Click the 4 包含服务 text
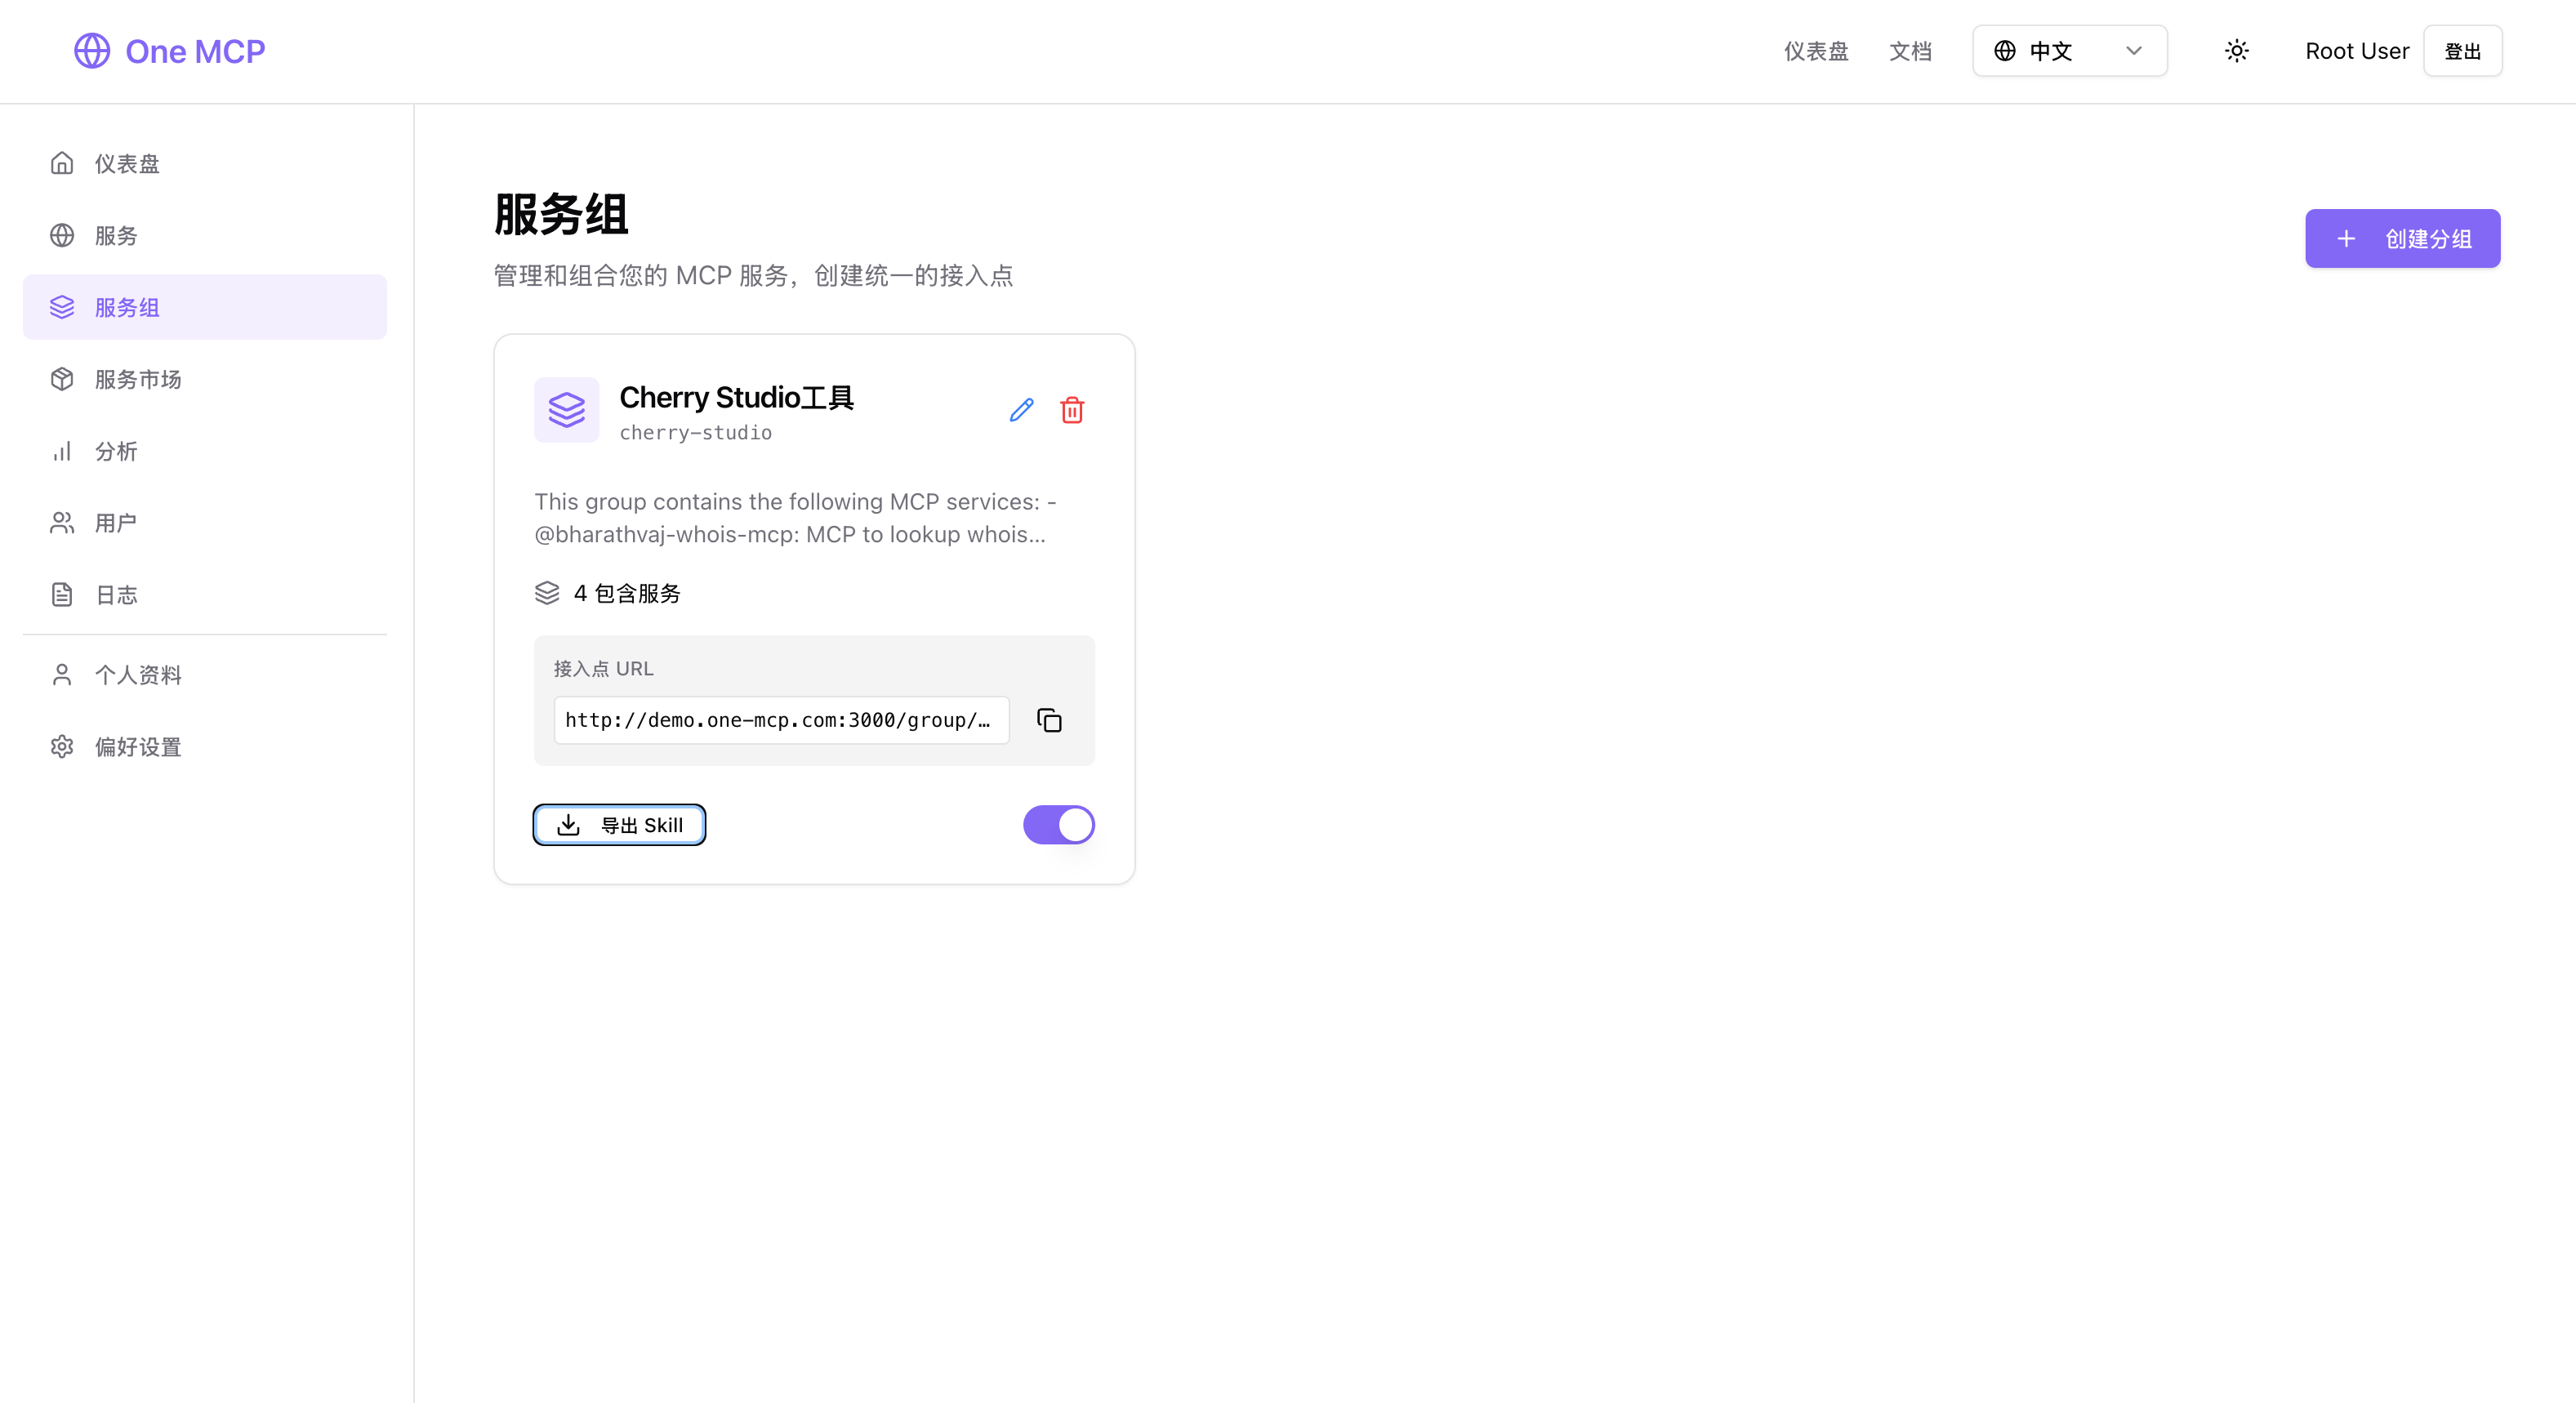Image resolution: width=2576 pixels, height=1403 pixels. [x=627, y=593]
